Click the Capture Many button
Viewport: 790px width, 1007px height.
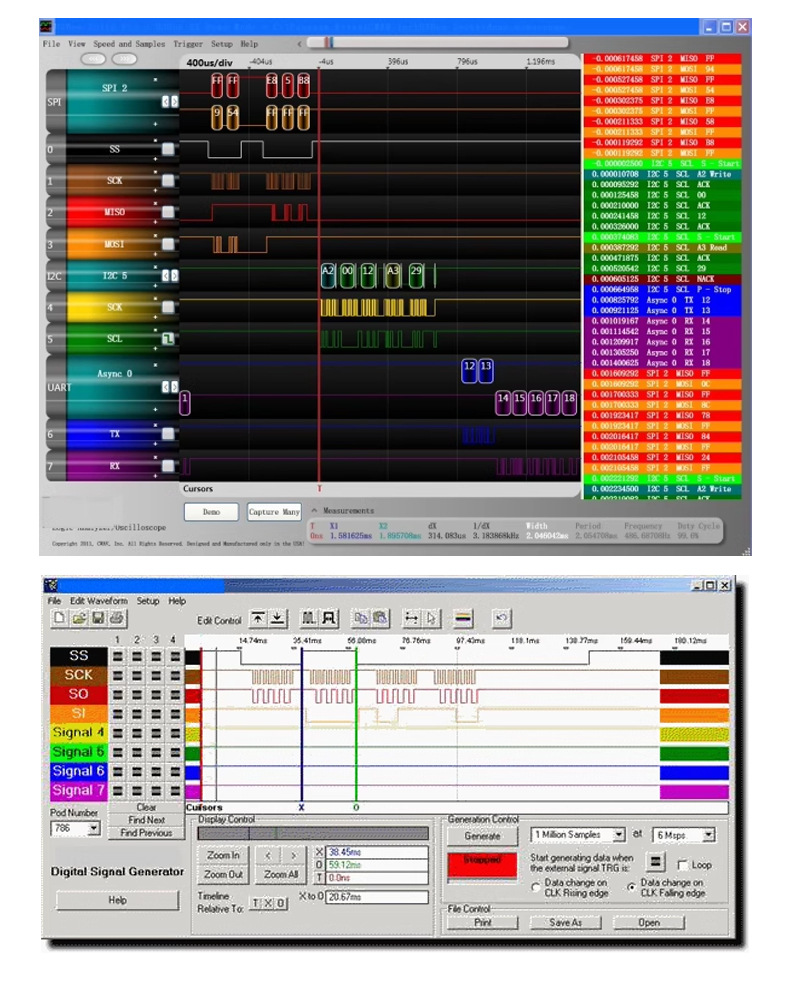[x=274, y=512]
